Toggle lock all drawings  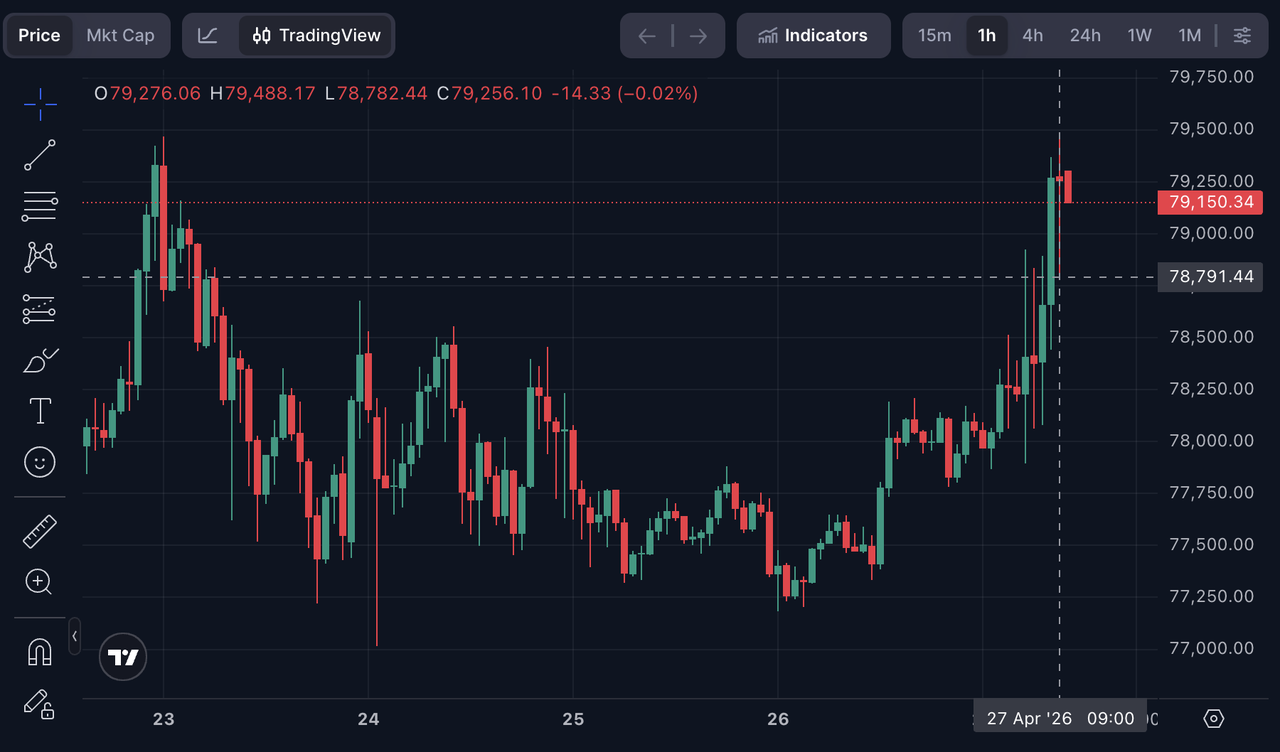point(40,703)
